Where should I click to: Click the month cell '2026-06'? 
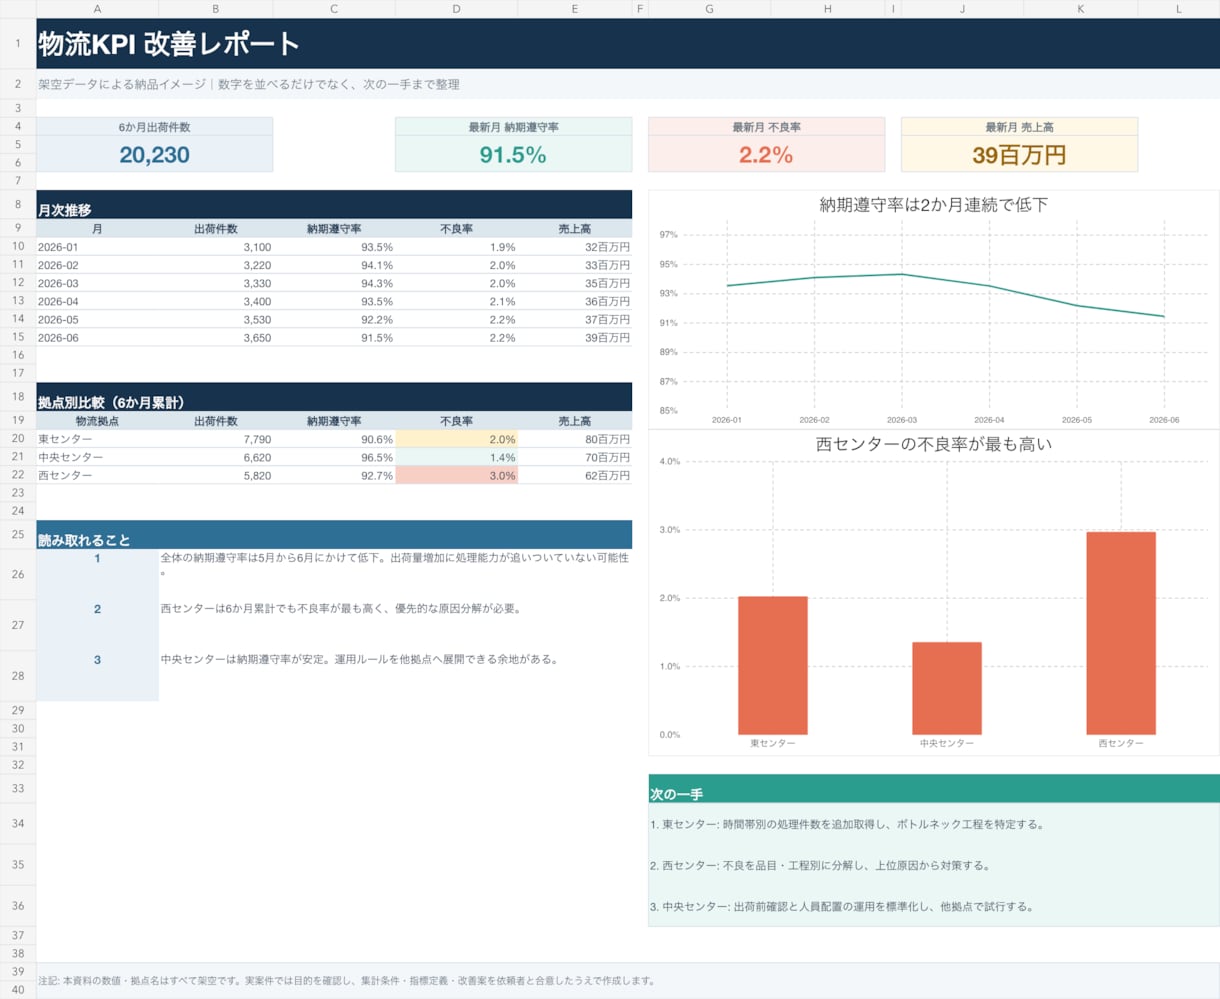click(97, 338)
